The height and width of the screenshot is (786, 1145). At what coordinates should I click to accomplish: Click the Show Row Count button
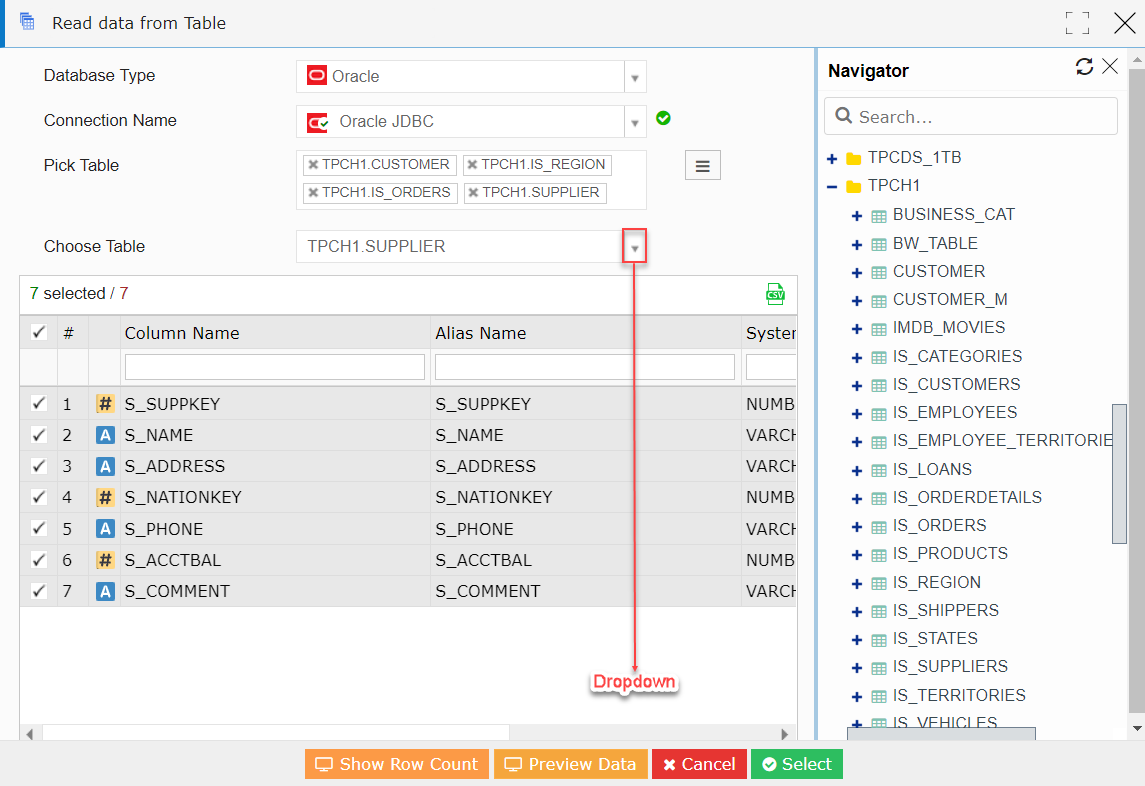396,763
